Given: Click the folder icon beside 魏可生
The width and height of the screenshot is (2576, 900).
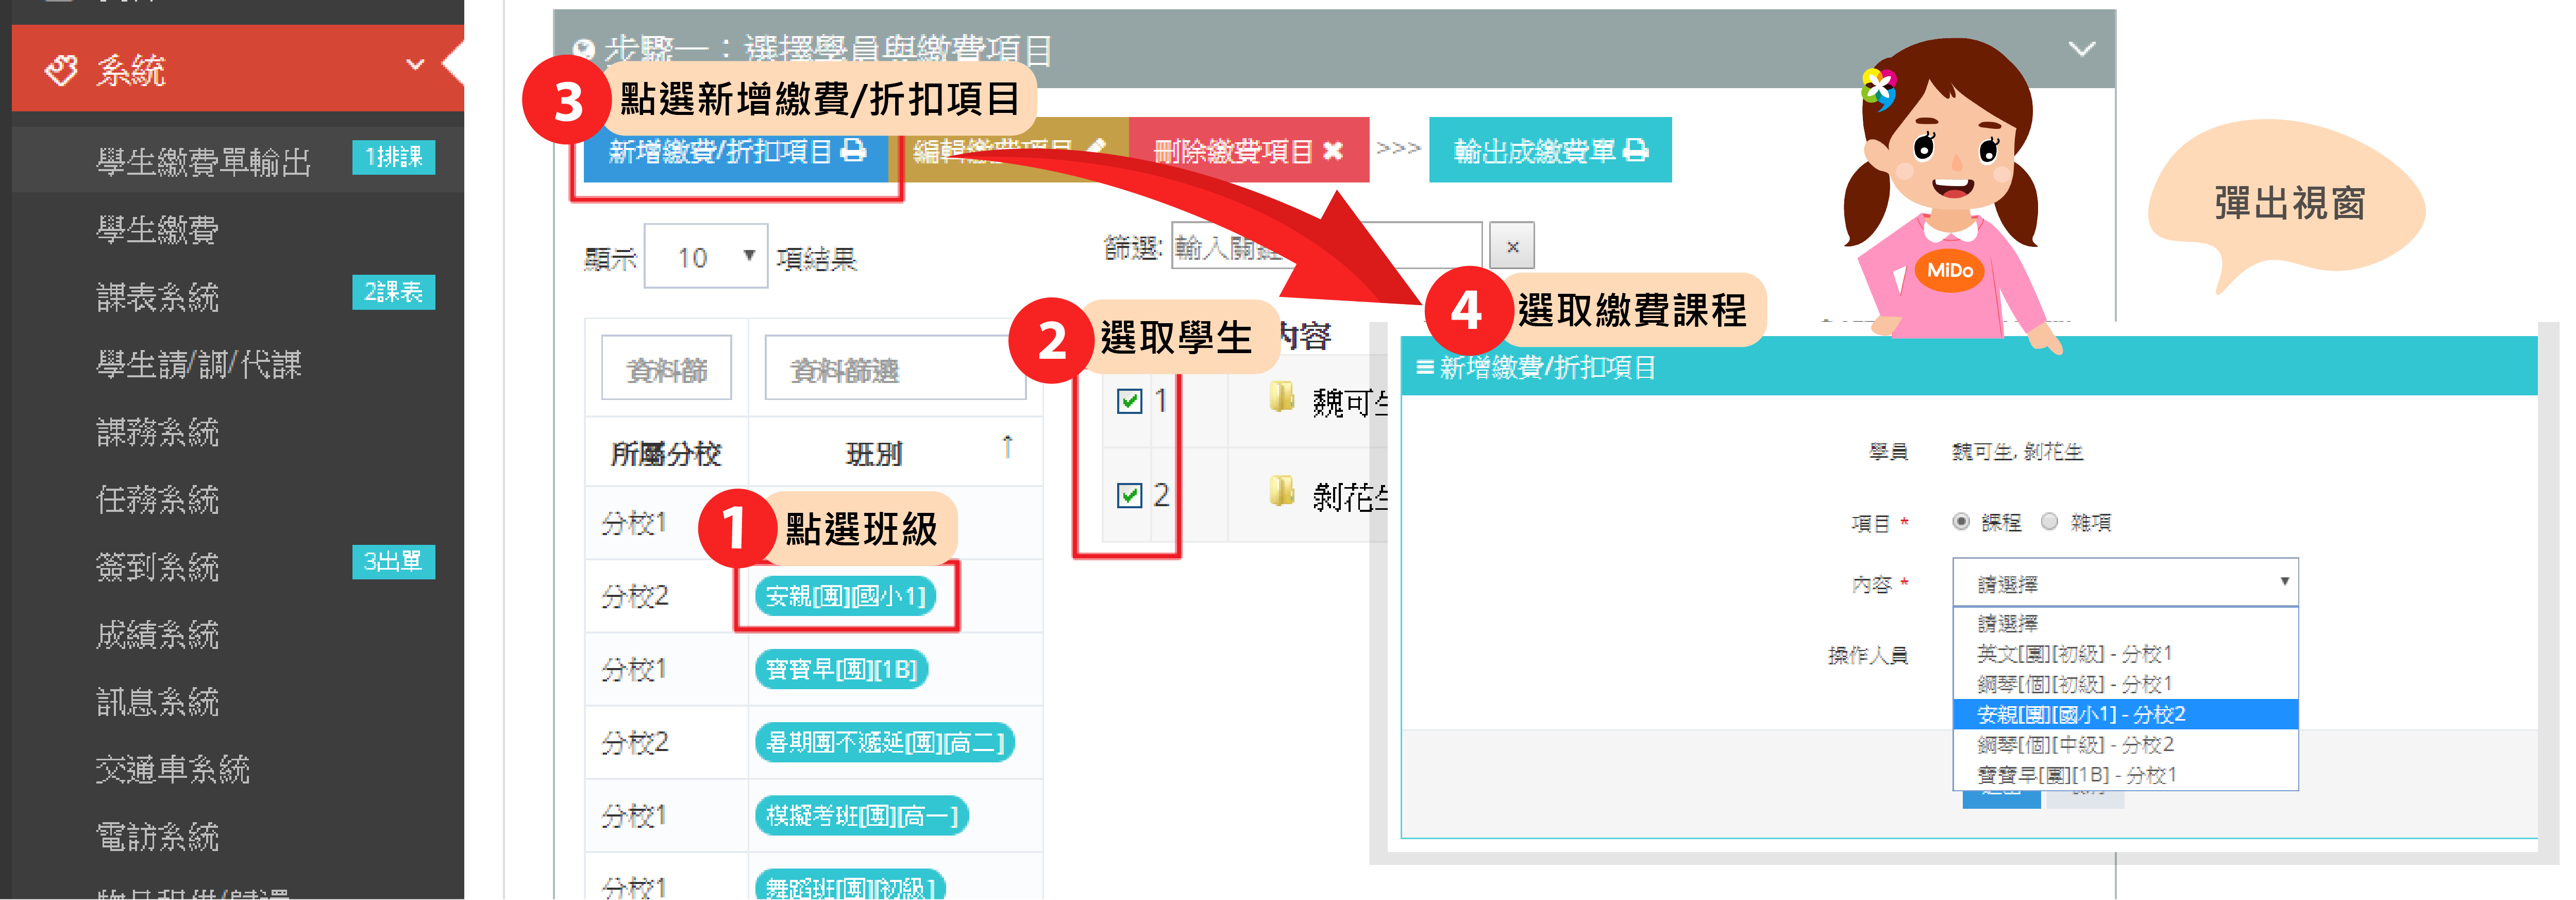Looking at the screenshot, I should click(x=1281, y=398).
